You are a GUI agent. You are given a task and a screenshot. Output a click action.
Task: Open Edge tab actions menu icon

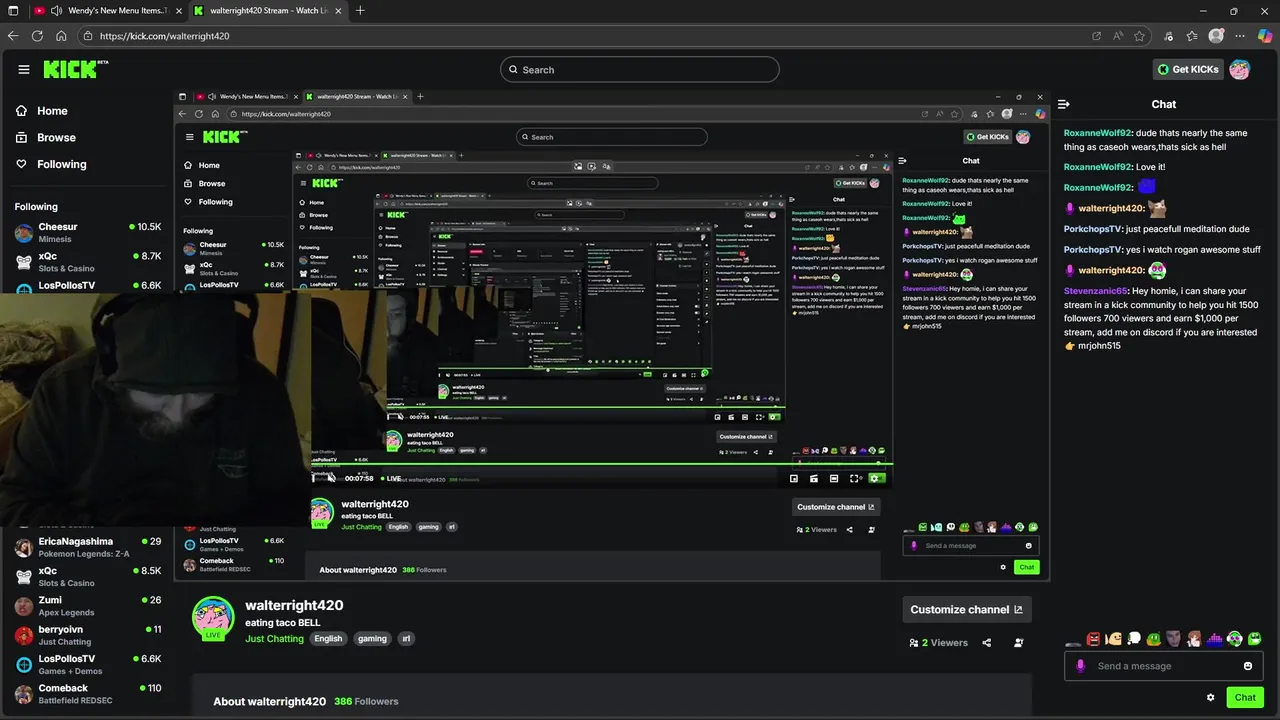(x=13, y=11)
